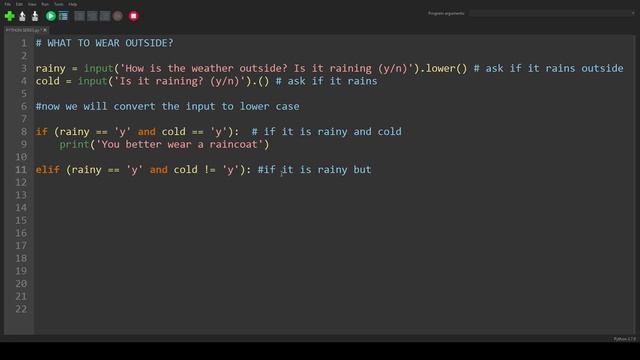Create a new file with the green plus icon
640x360 pixels.
click(x=9, y=16)
